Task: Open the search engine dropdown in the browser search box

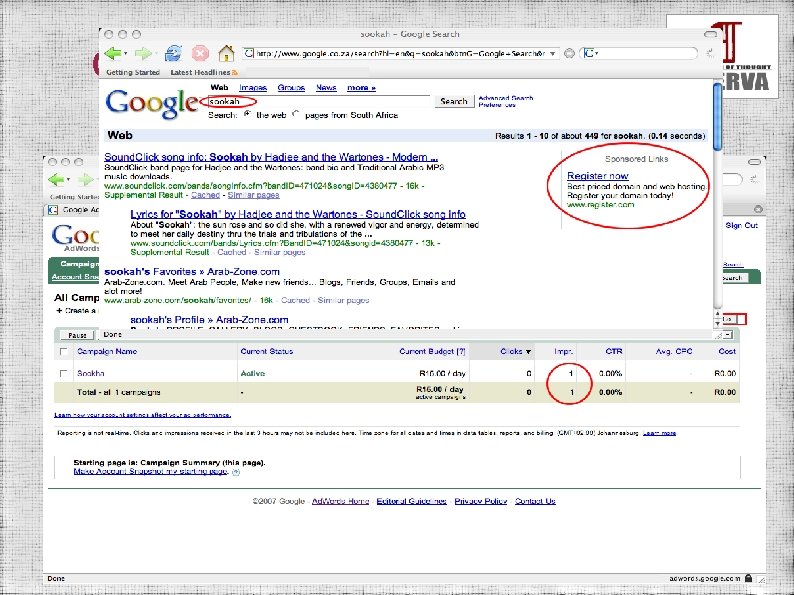Action: click(590, 53)
